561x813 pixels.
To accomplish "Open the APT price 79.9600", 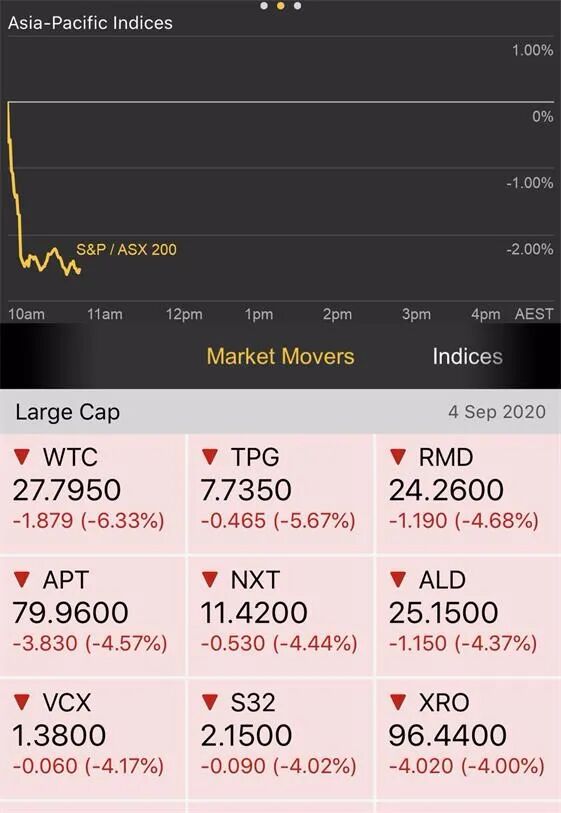I will pyautogui.click(x=71, y=612).
